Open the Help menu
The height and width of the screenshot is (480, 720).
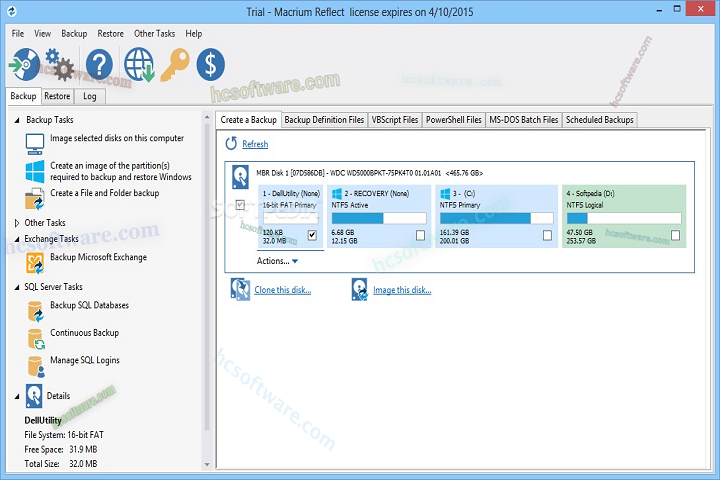coord(194,34)
